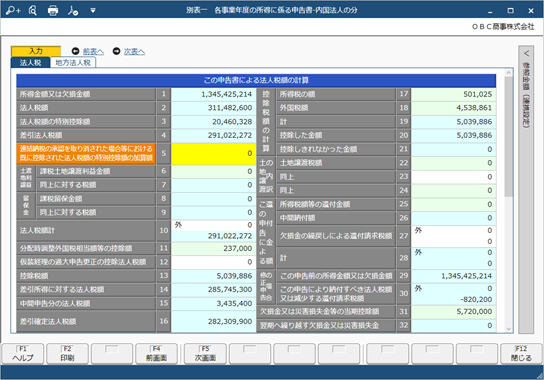Click the yellow input field in row 5

point(213,153)
